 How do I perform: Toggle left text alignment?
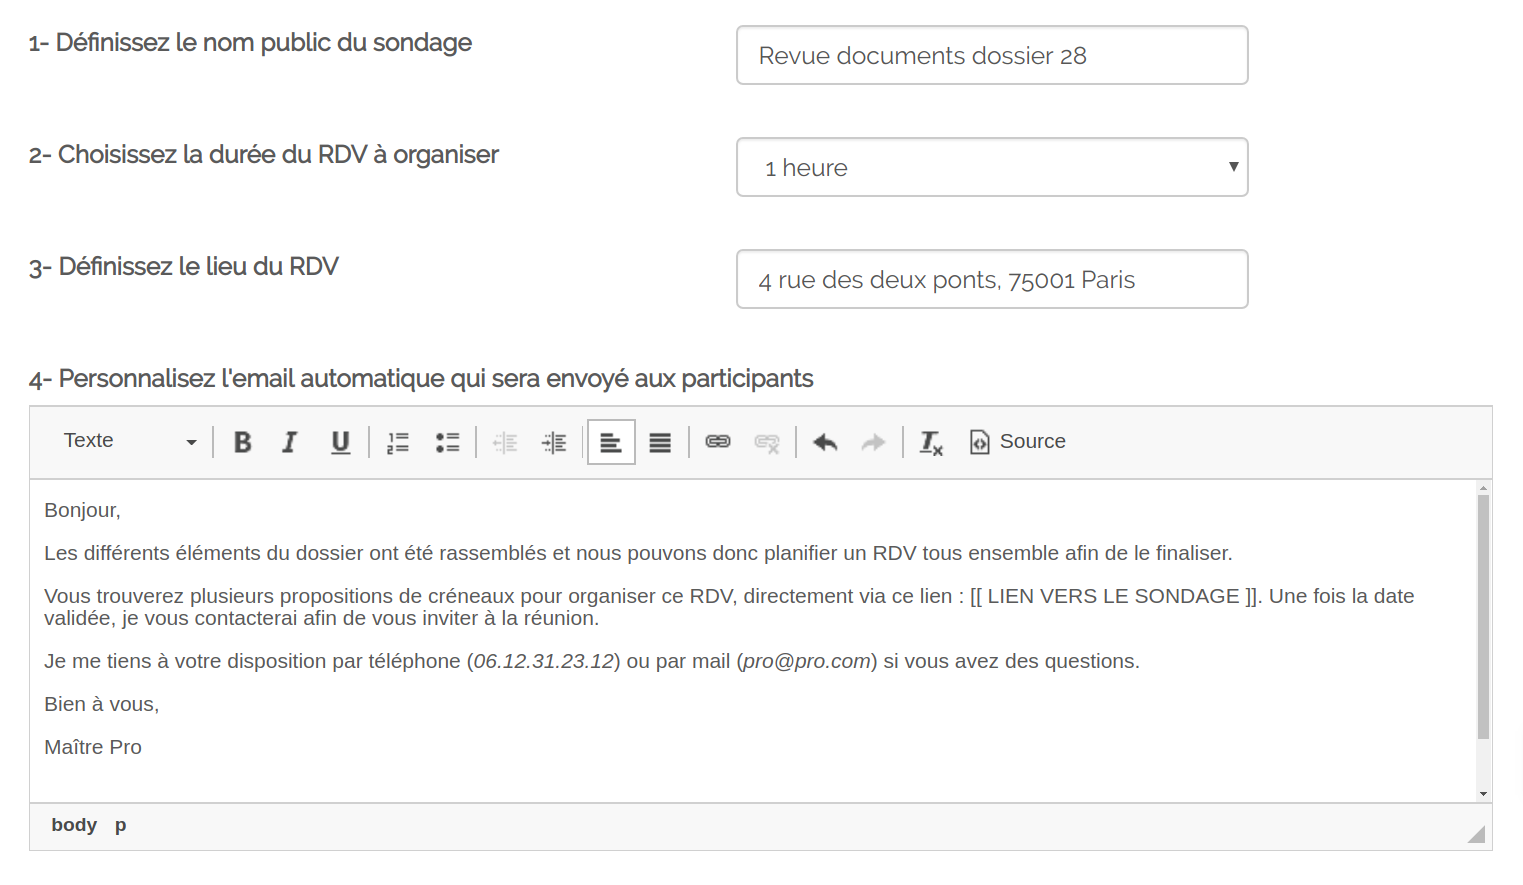[611, 442]
